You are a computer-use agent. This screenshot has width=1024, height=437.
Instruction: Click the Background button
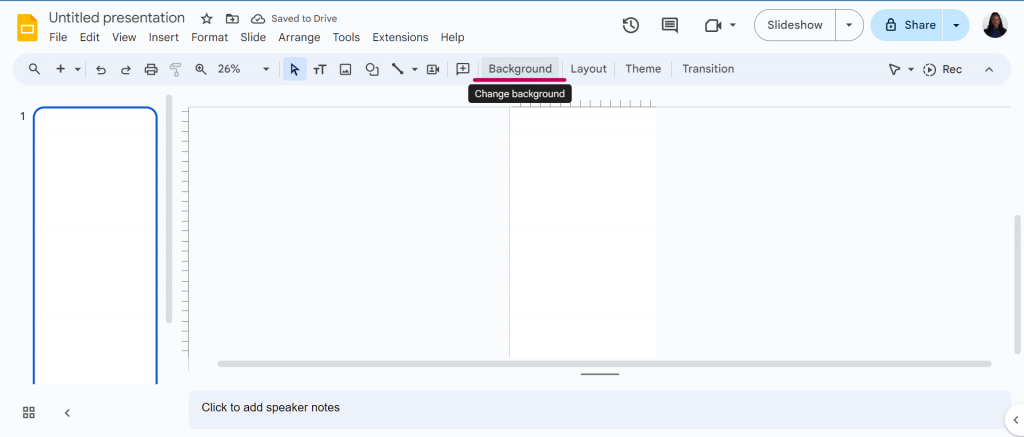coord(520,69)
